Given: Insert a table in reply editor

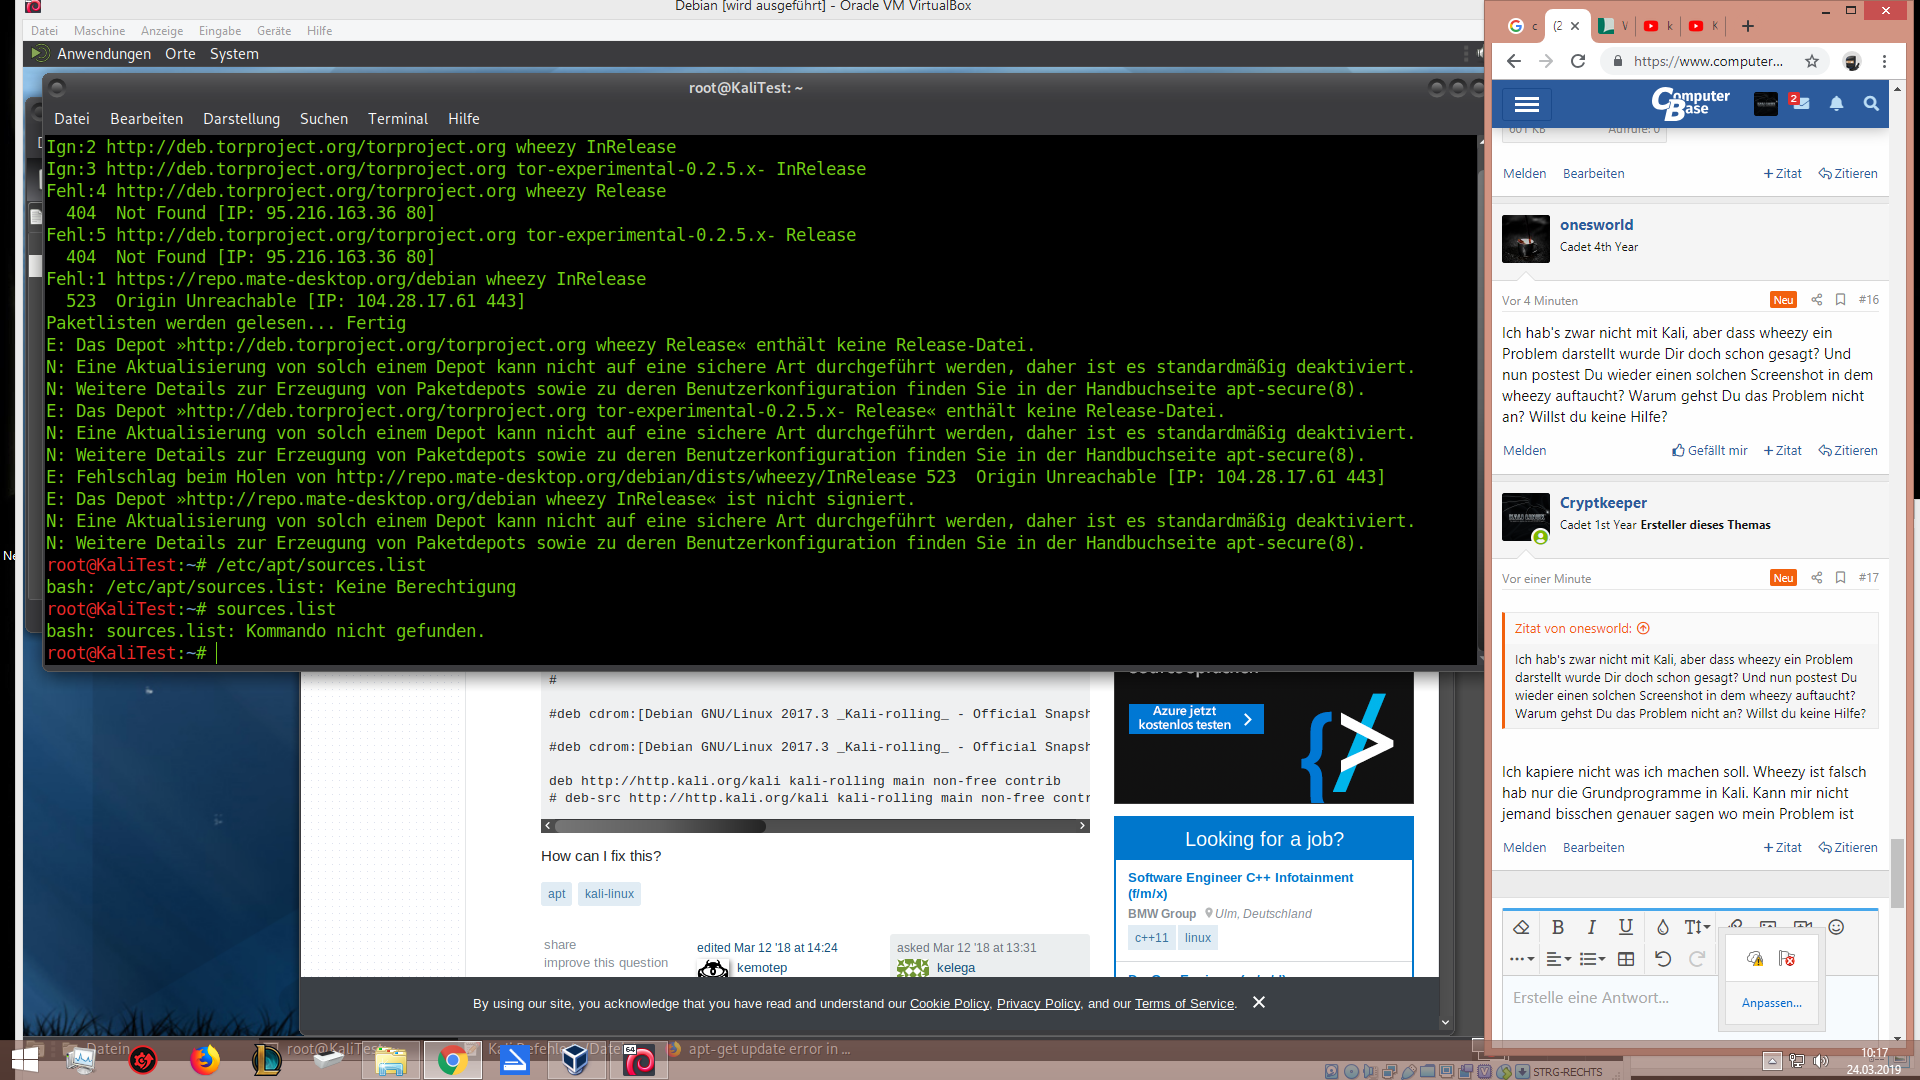Looking at the screenshot, I should (x=1626, y=959).
